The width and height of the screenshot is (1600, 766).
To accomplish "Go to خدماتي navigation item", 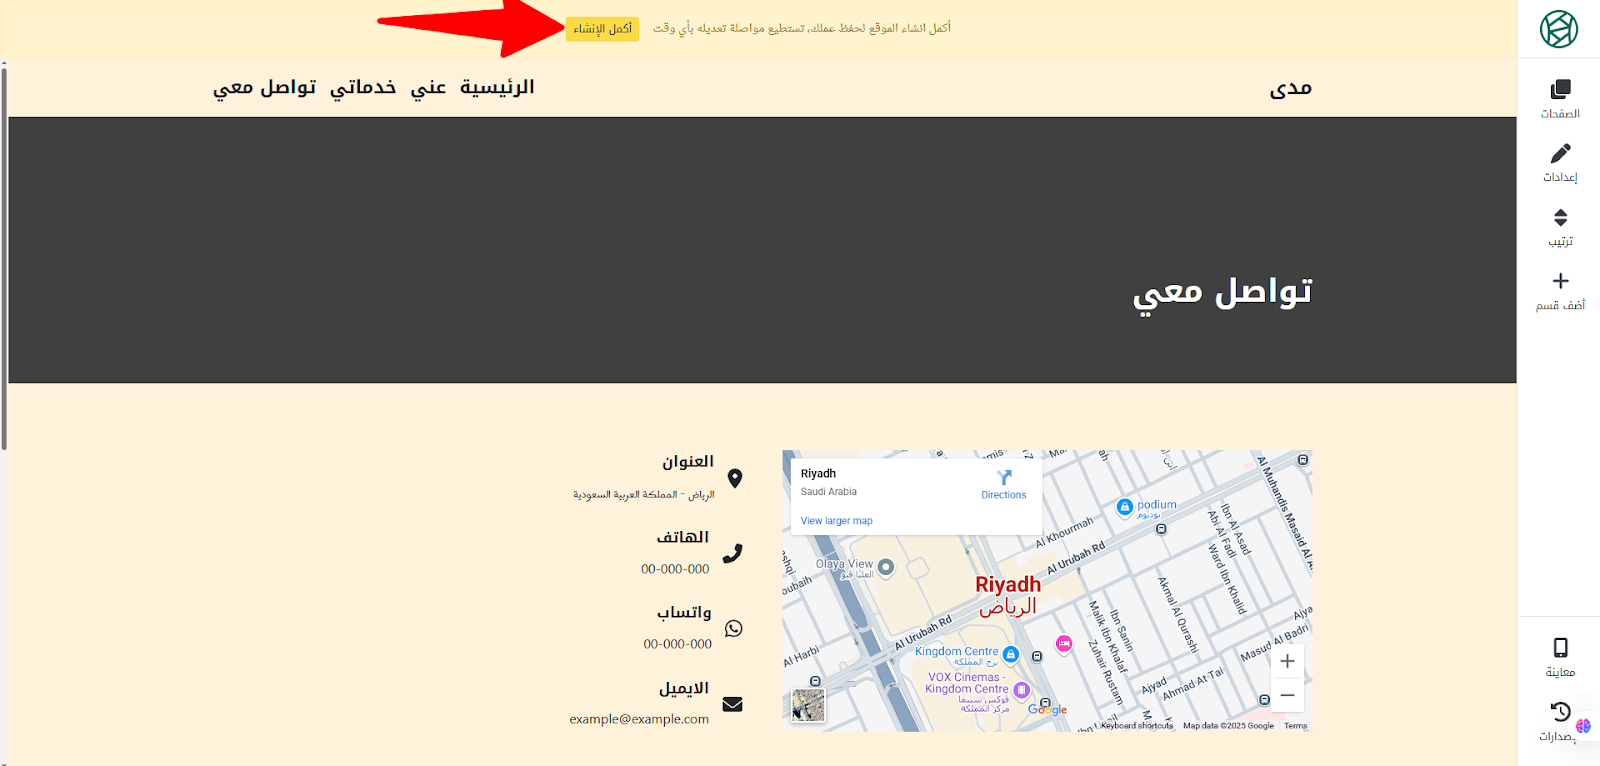I will pos(363,88).
